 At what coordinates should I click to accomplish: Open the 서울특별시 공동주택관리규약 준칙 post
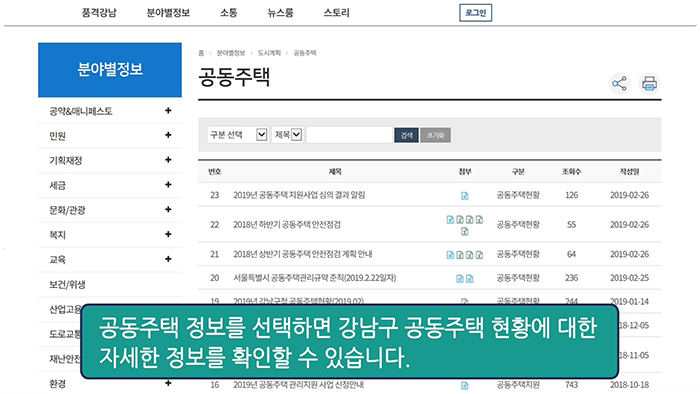point(314,278)
